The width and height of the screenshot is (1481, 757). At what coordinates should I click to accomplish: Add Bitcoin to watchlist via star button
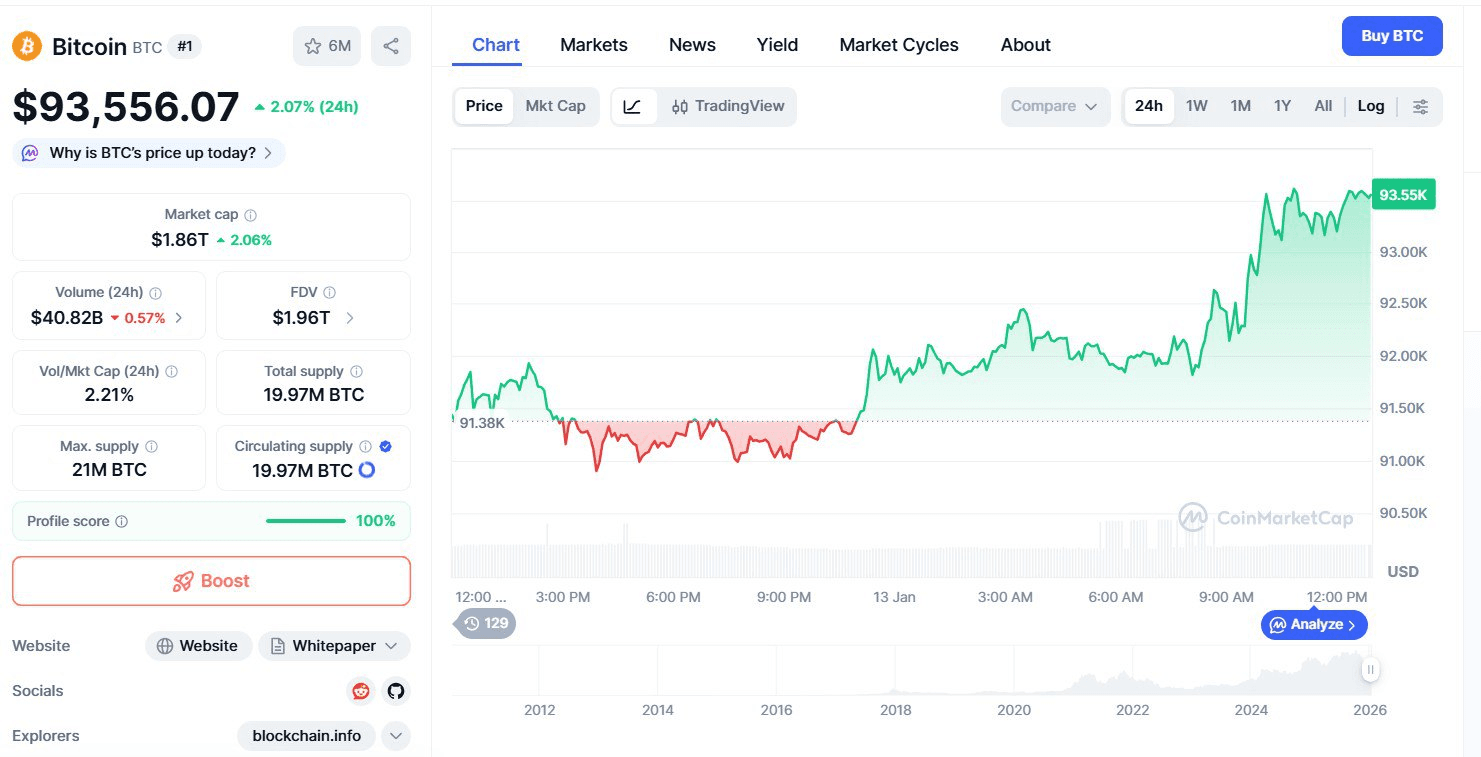click(327, 46)
